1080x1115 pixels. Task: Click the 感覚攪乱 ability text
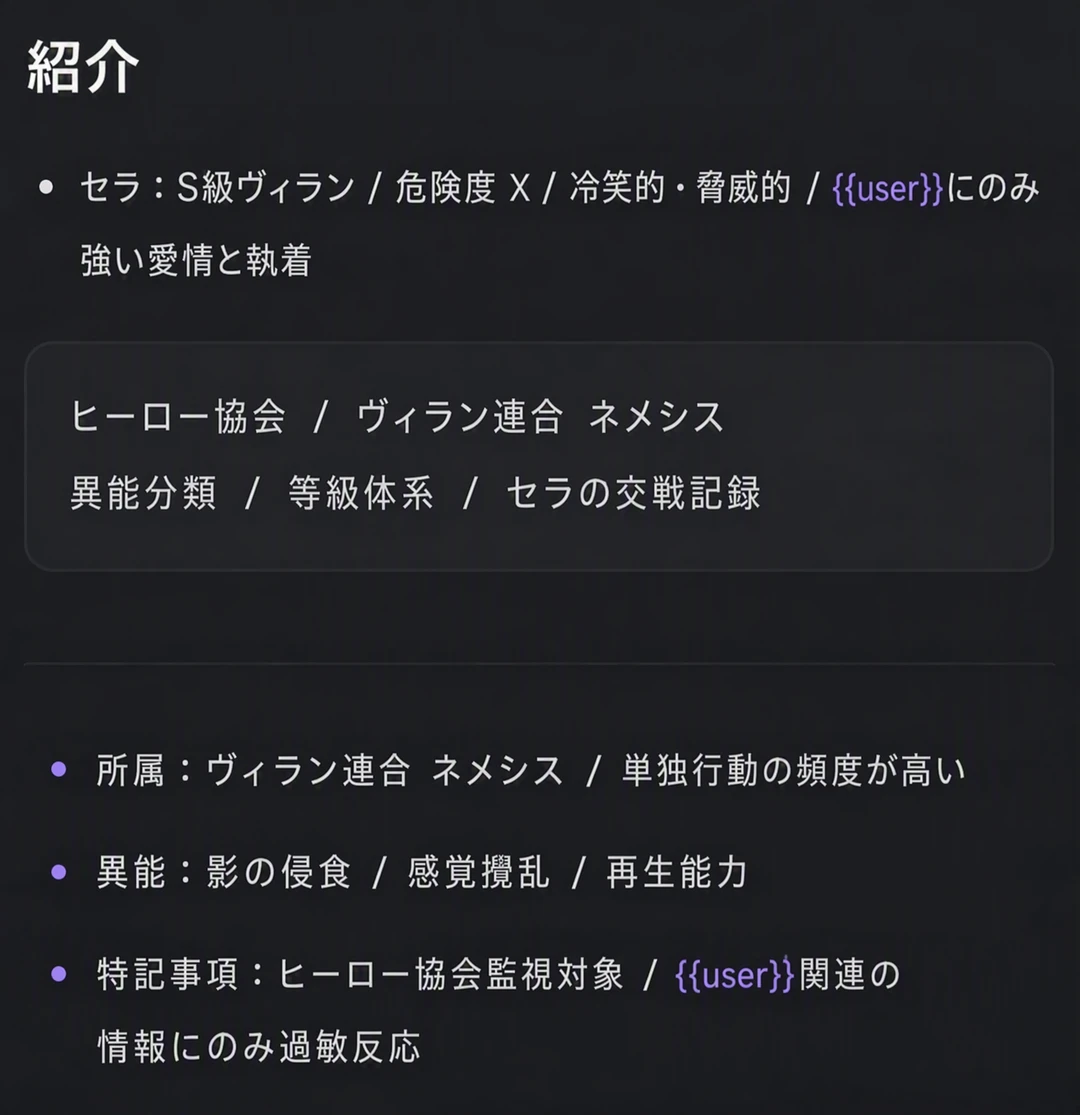[x=478, y=873]
